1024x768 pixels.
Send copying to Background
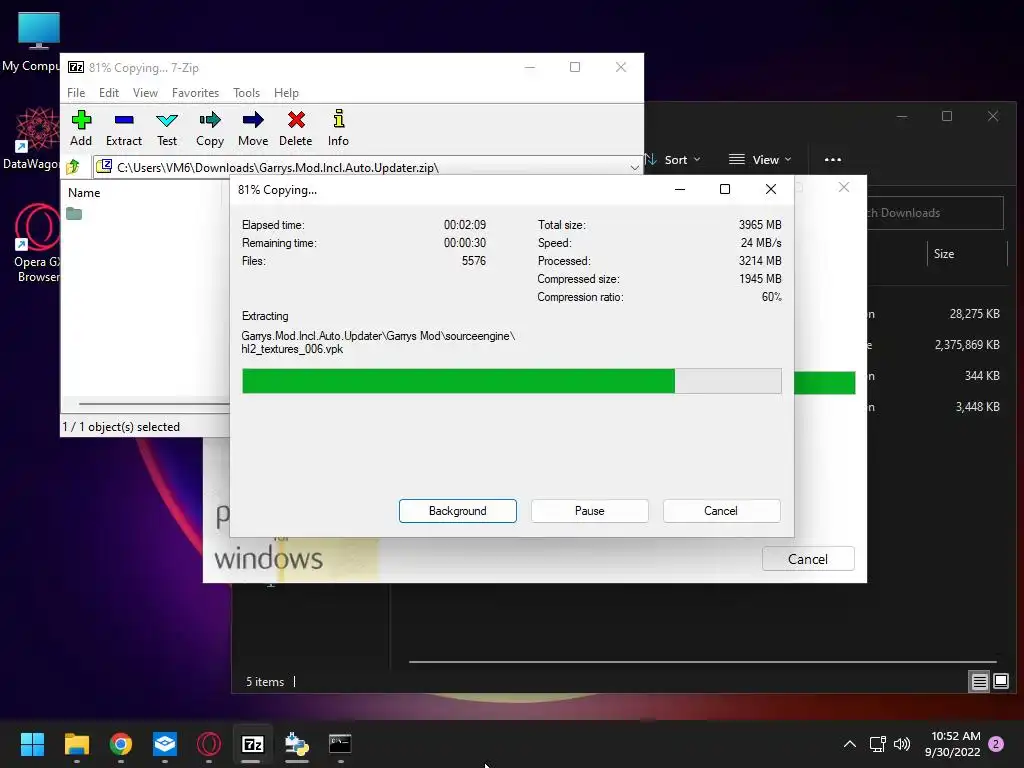click(x=458, y=511)
